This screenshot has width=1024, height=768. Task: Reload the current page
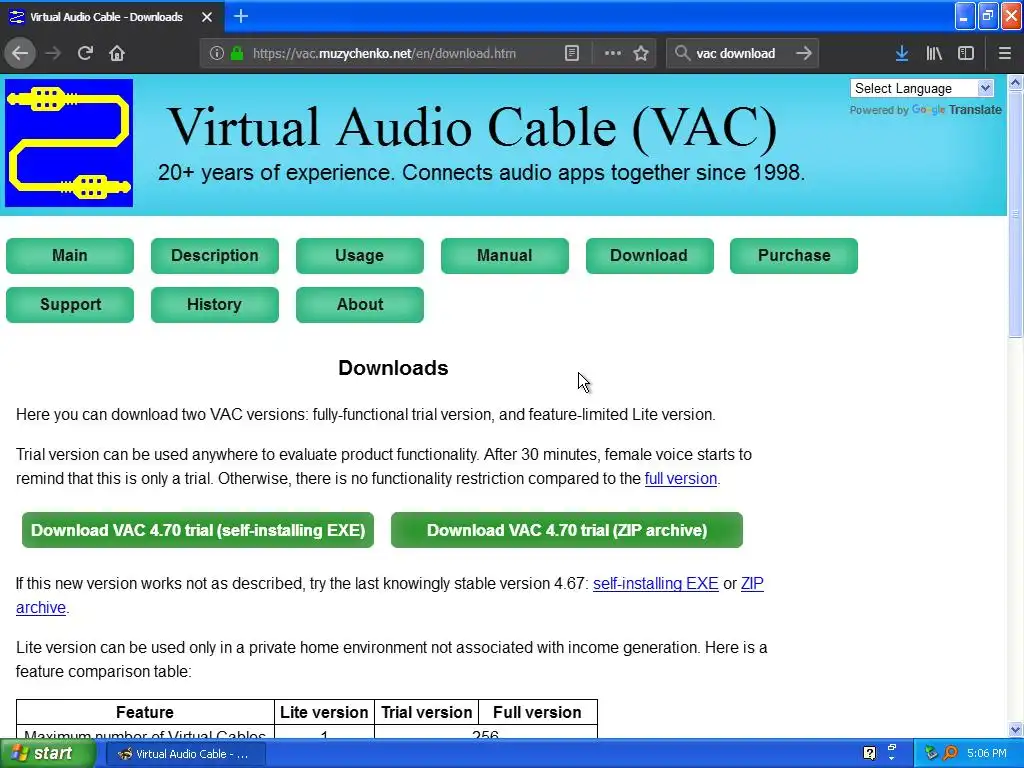[85, 54]
